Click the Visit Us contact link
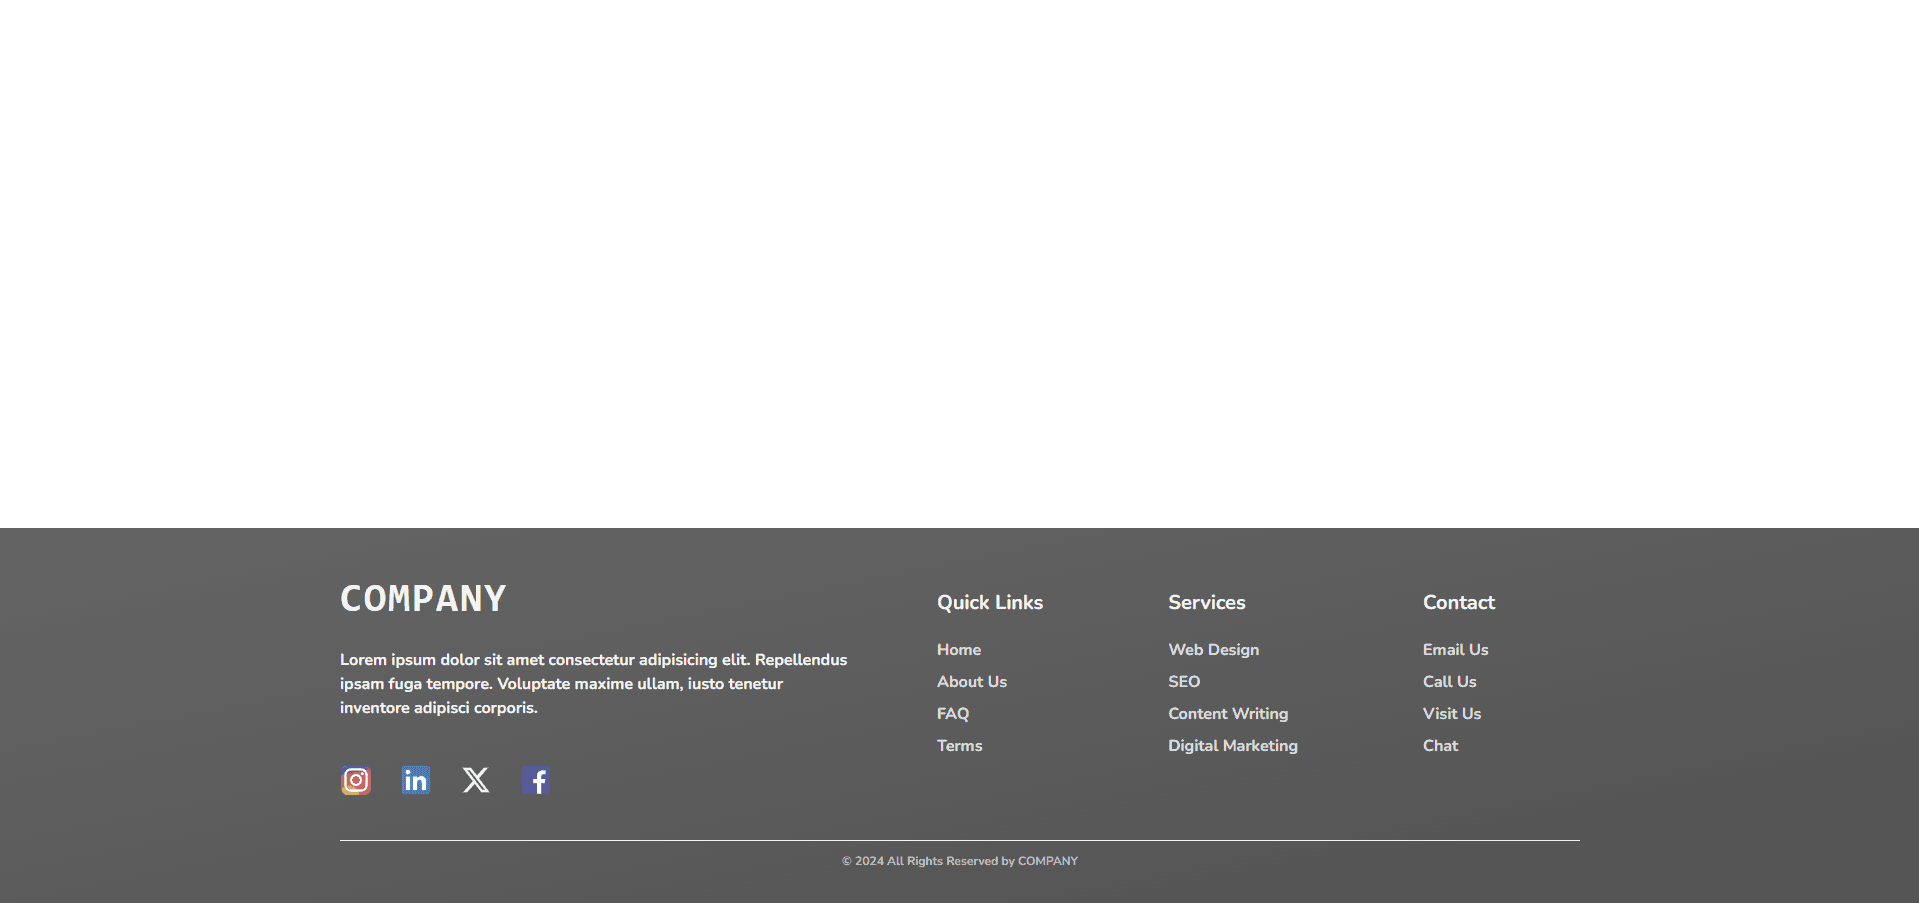This screenshot has height=903, width=1919. coord(1452,714)
